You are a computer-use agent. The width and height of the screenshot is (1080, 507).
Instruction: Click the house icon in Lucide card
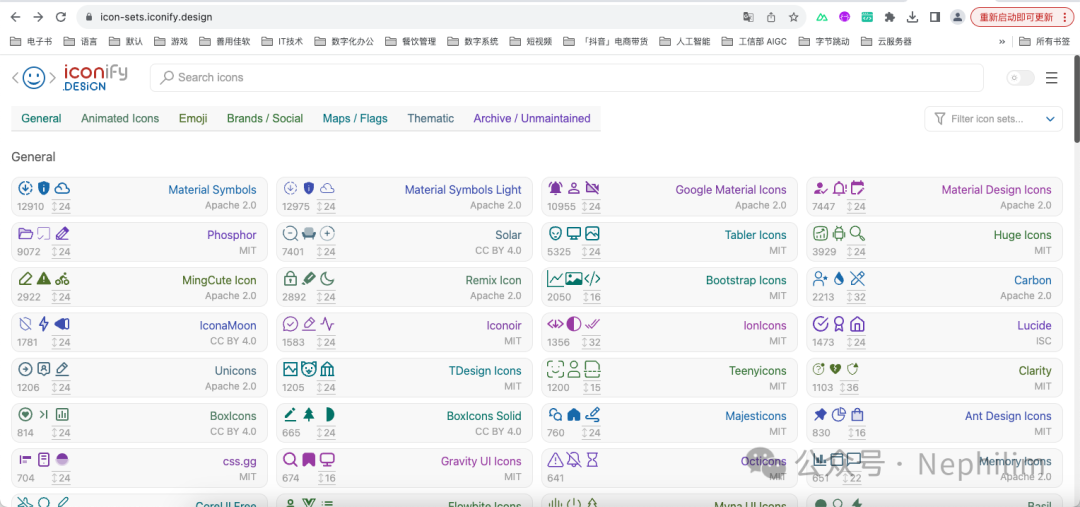pos(857,324)
